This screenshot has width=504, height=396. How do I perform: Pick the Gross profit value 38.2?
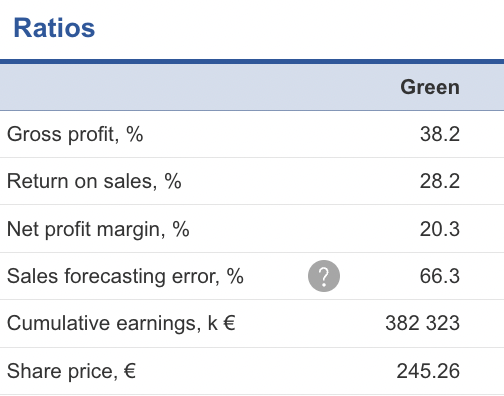[440, 134]
